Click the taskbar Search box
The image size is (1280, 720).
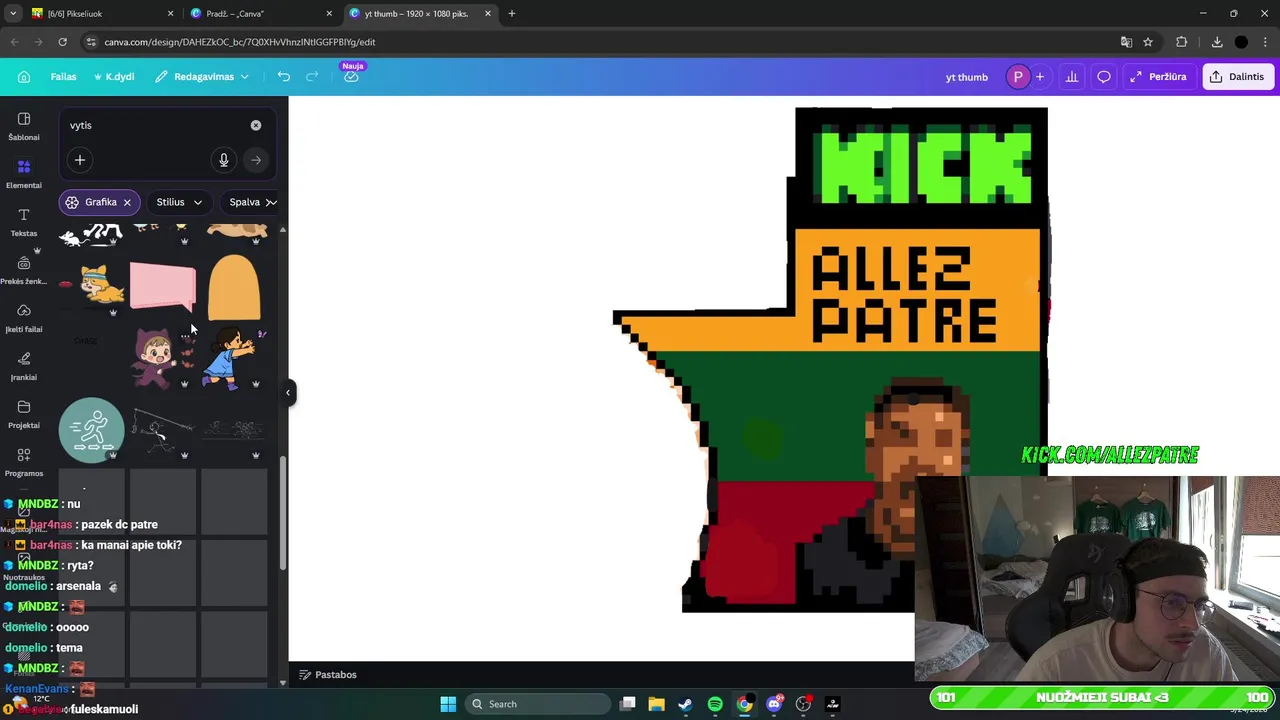click(x=538, y=704)
